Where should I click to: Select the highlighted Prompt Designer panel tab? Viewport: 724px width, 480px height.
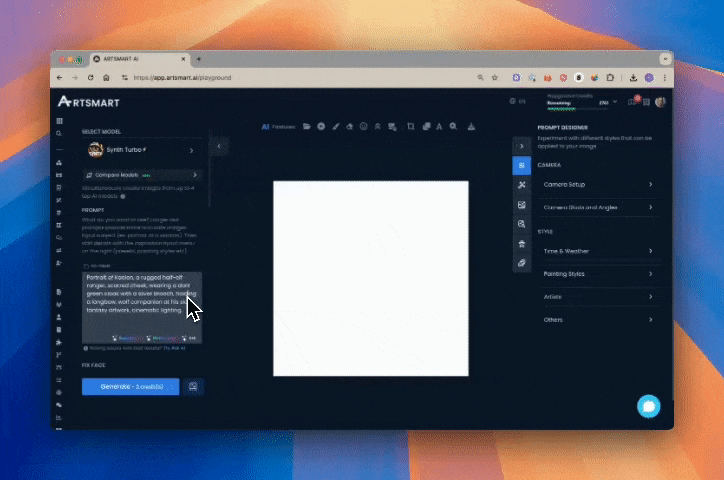521,165
